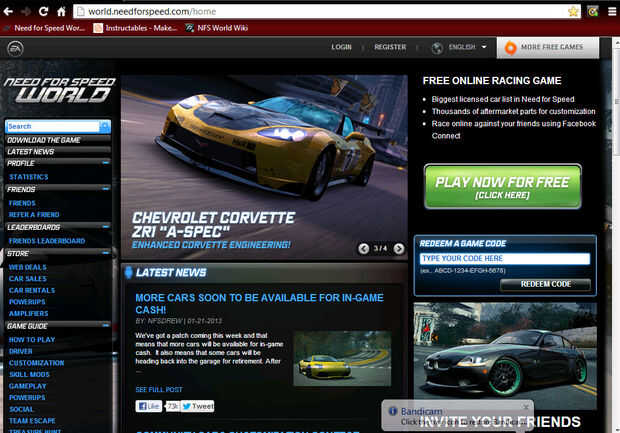
Task: Open Need for Speed World bookmark
Action: (44, 28)
